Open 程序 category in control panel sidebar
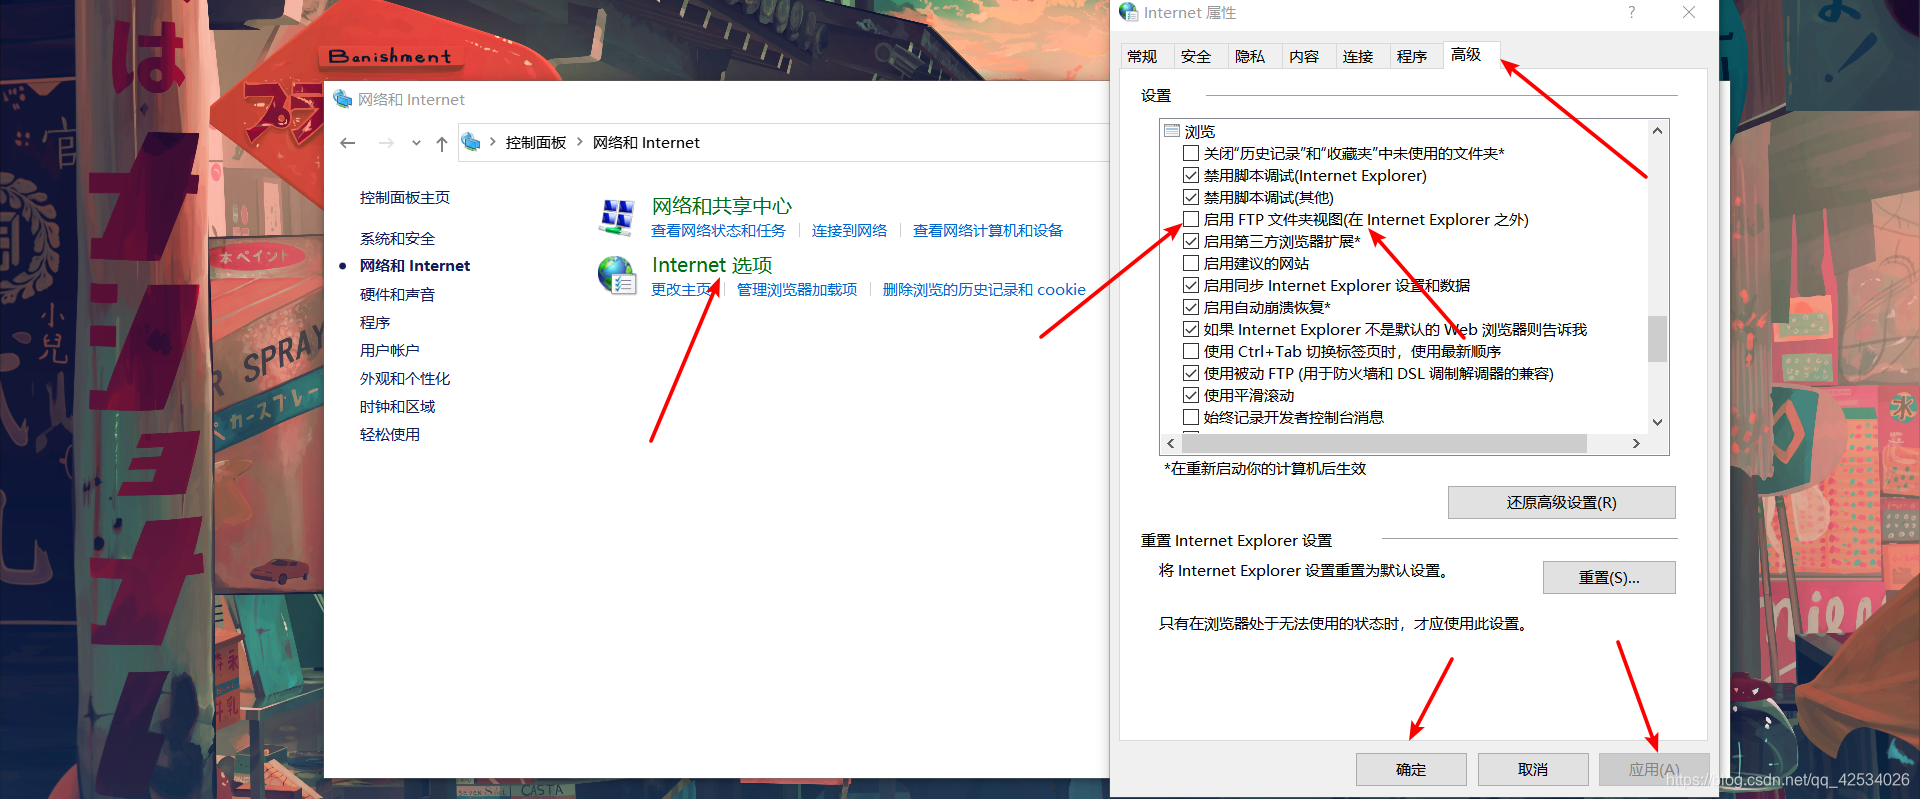 (x=375, y=323)
